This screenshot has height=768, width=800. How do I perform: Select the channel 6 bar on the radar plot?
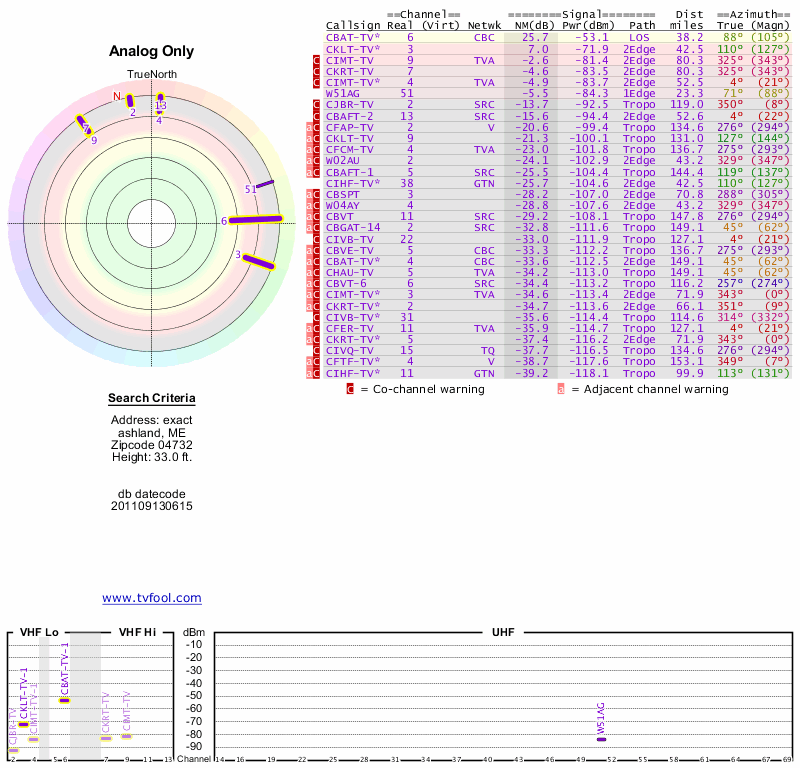point(257,219)
